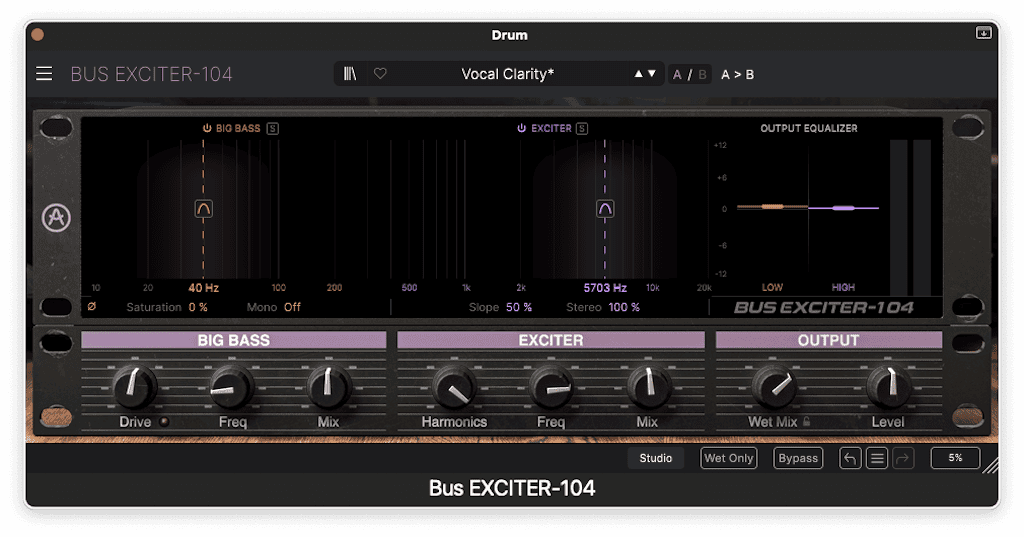Open the preset library browser icon
The width and height of the screenshot is (1024, 537).
350,74
